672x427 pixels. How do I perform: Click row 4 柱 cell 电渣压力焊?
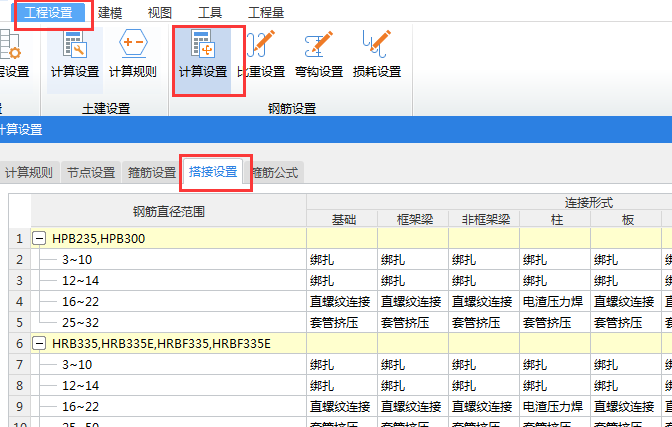coord(555,301)
